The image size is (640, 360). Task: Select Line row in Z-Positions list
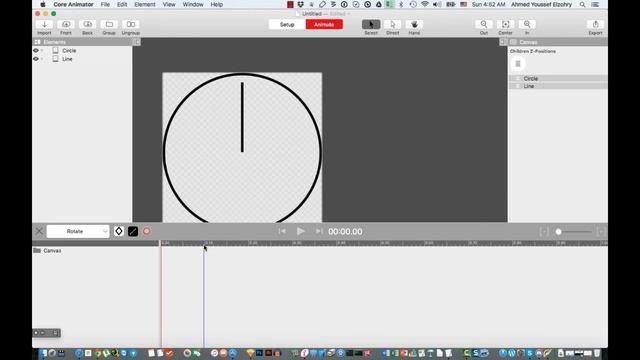click(x=558, y=86)
